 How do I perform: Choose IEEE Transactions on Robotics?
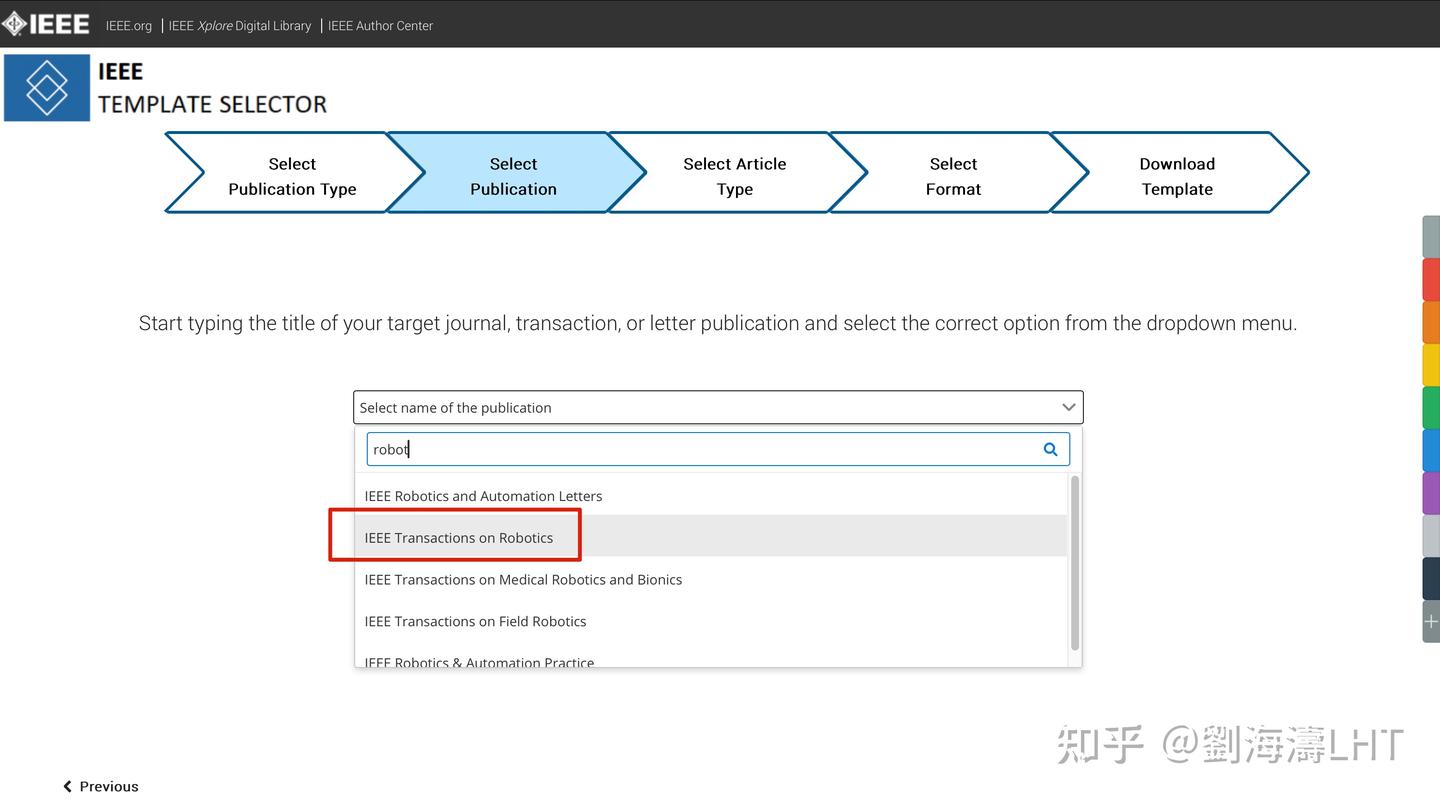pyautogui.click(x=711, y=537)
